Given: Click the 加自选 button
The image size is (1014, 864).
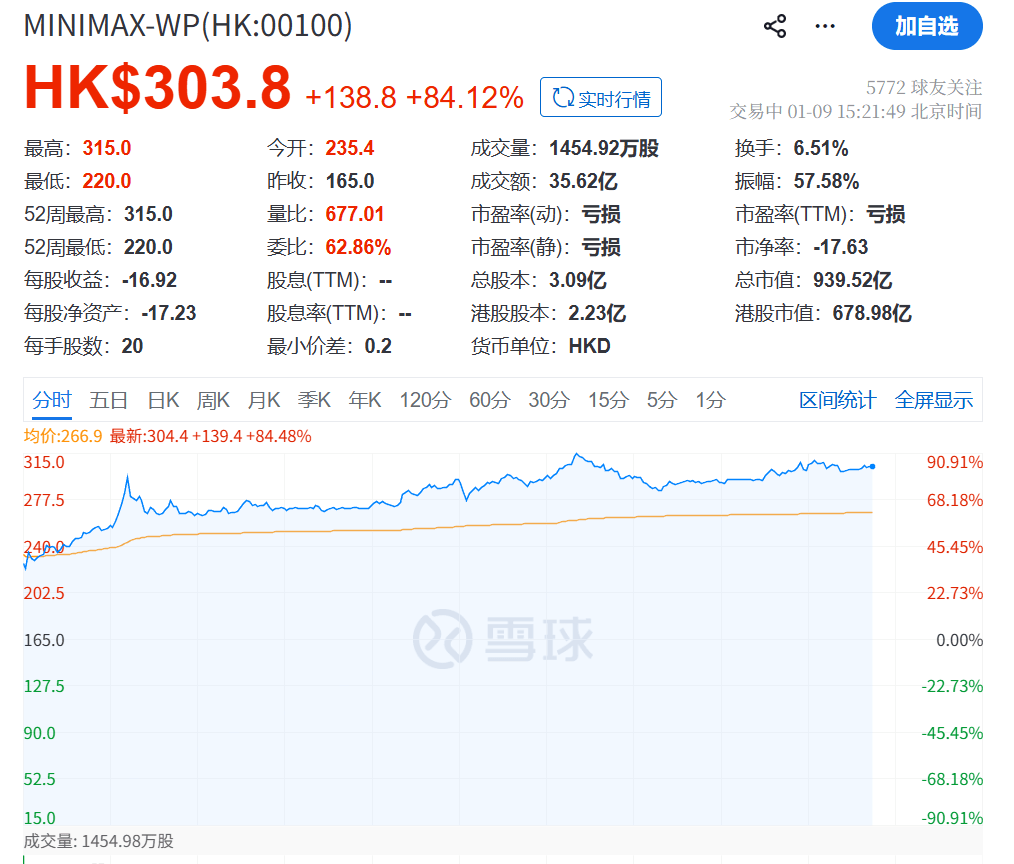Looking at the screenshot, I should pos(926,26).
